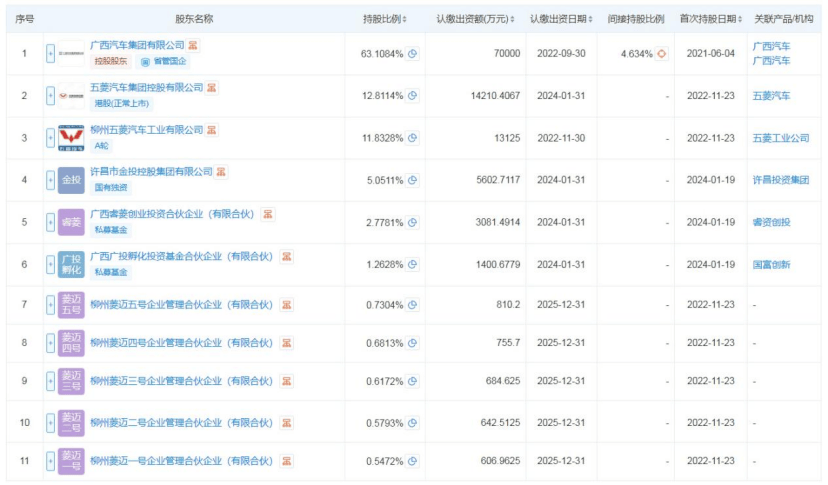The width and height of the screenshot is (828, 485).
Task: Click pie chart icon next to 63.1084%
Action: pos(413,54)
